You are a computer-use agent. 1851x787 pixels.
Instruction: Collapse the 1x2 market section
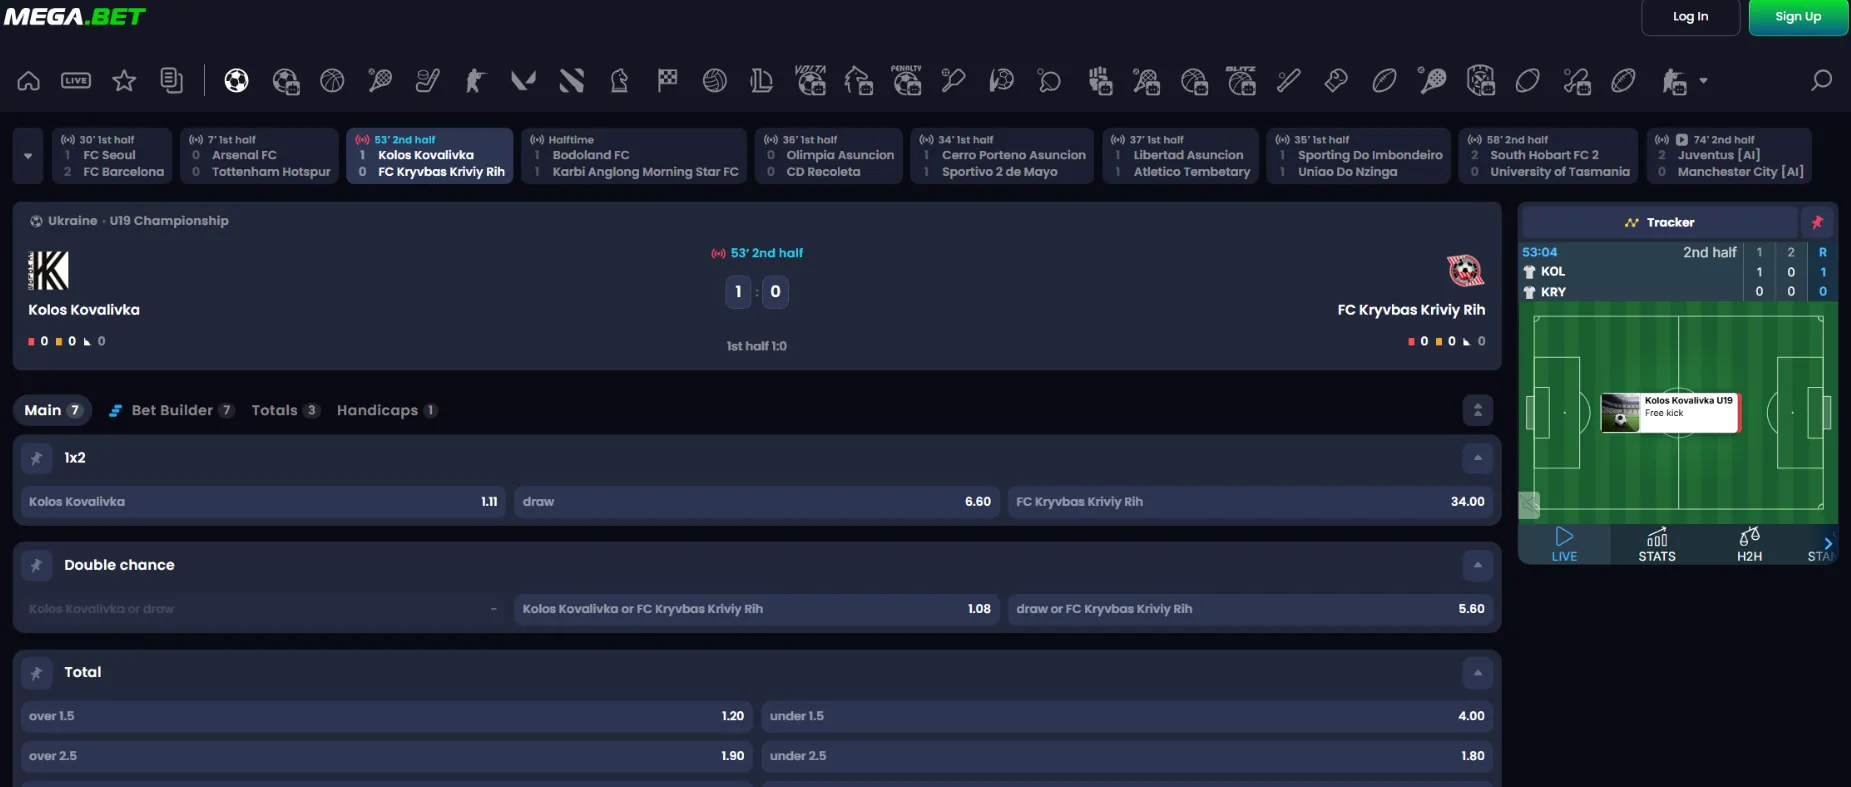pos(1477,458)
